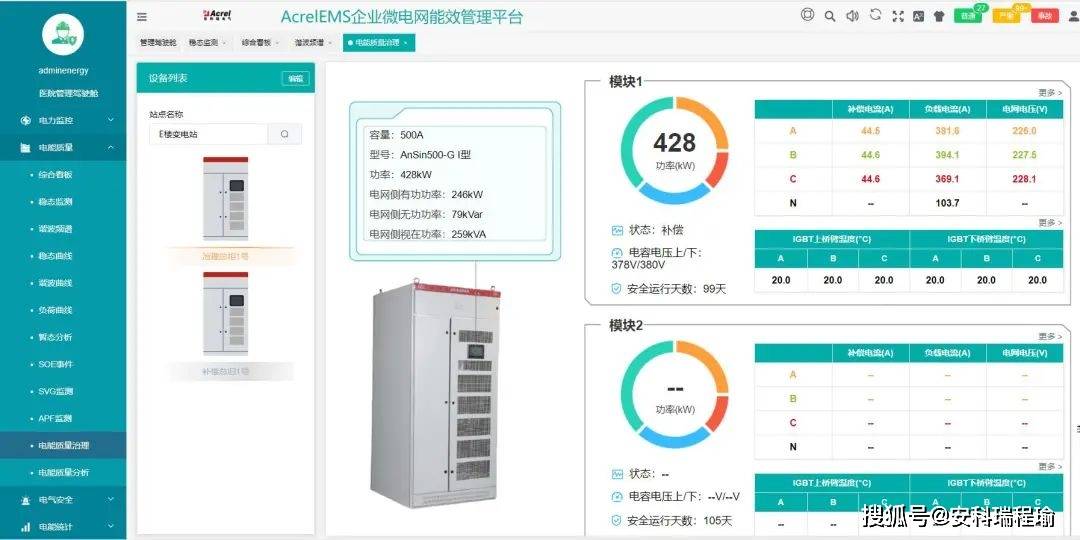Click the 编辑 button in 设备列表 header
The width and height of the screenshot is (1080, 540).
(295, 79)
